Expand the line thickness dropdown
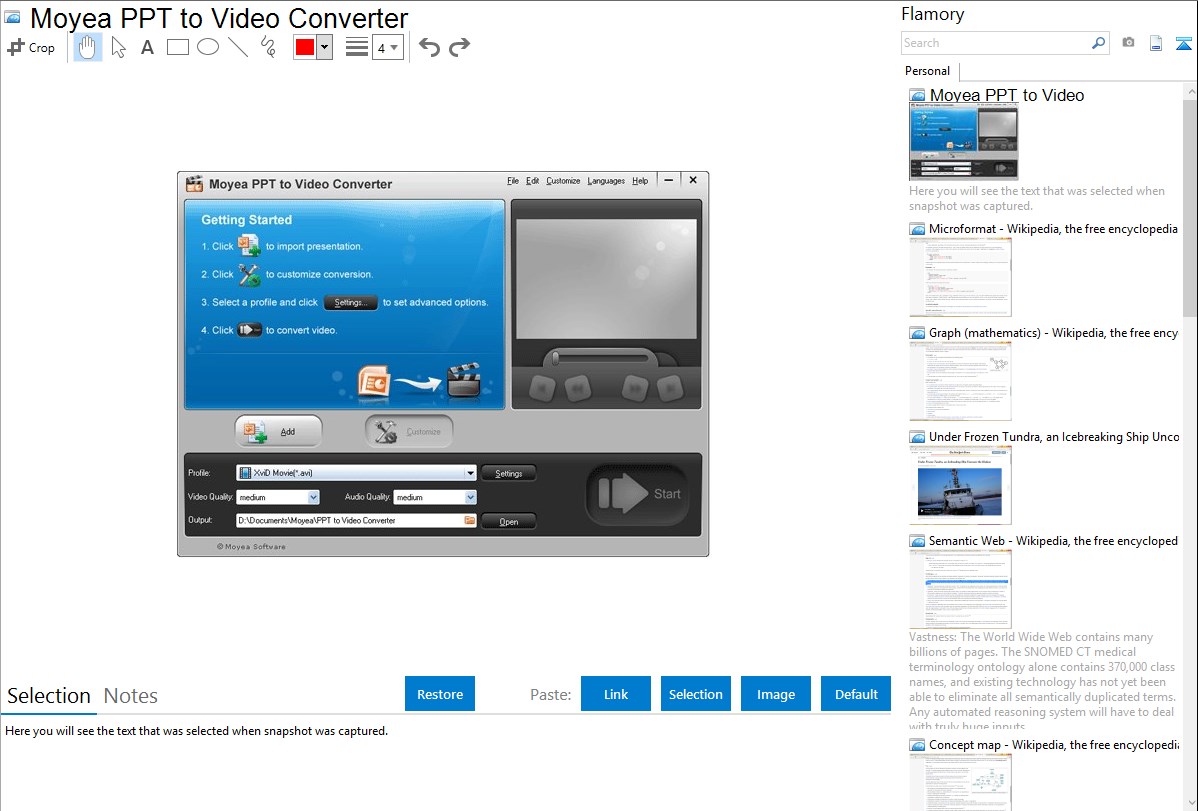 pyautogui.click(x=387, y=47)
